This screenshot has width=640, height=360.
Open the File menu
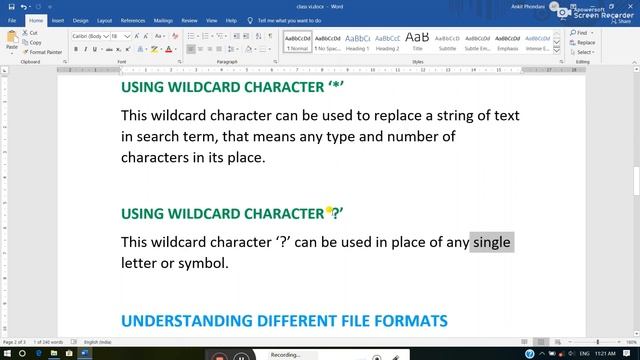pos(12,20)
